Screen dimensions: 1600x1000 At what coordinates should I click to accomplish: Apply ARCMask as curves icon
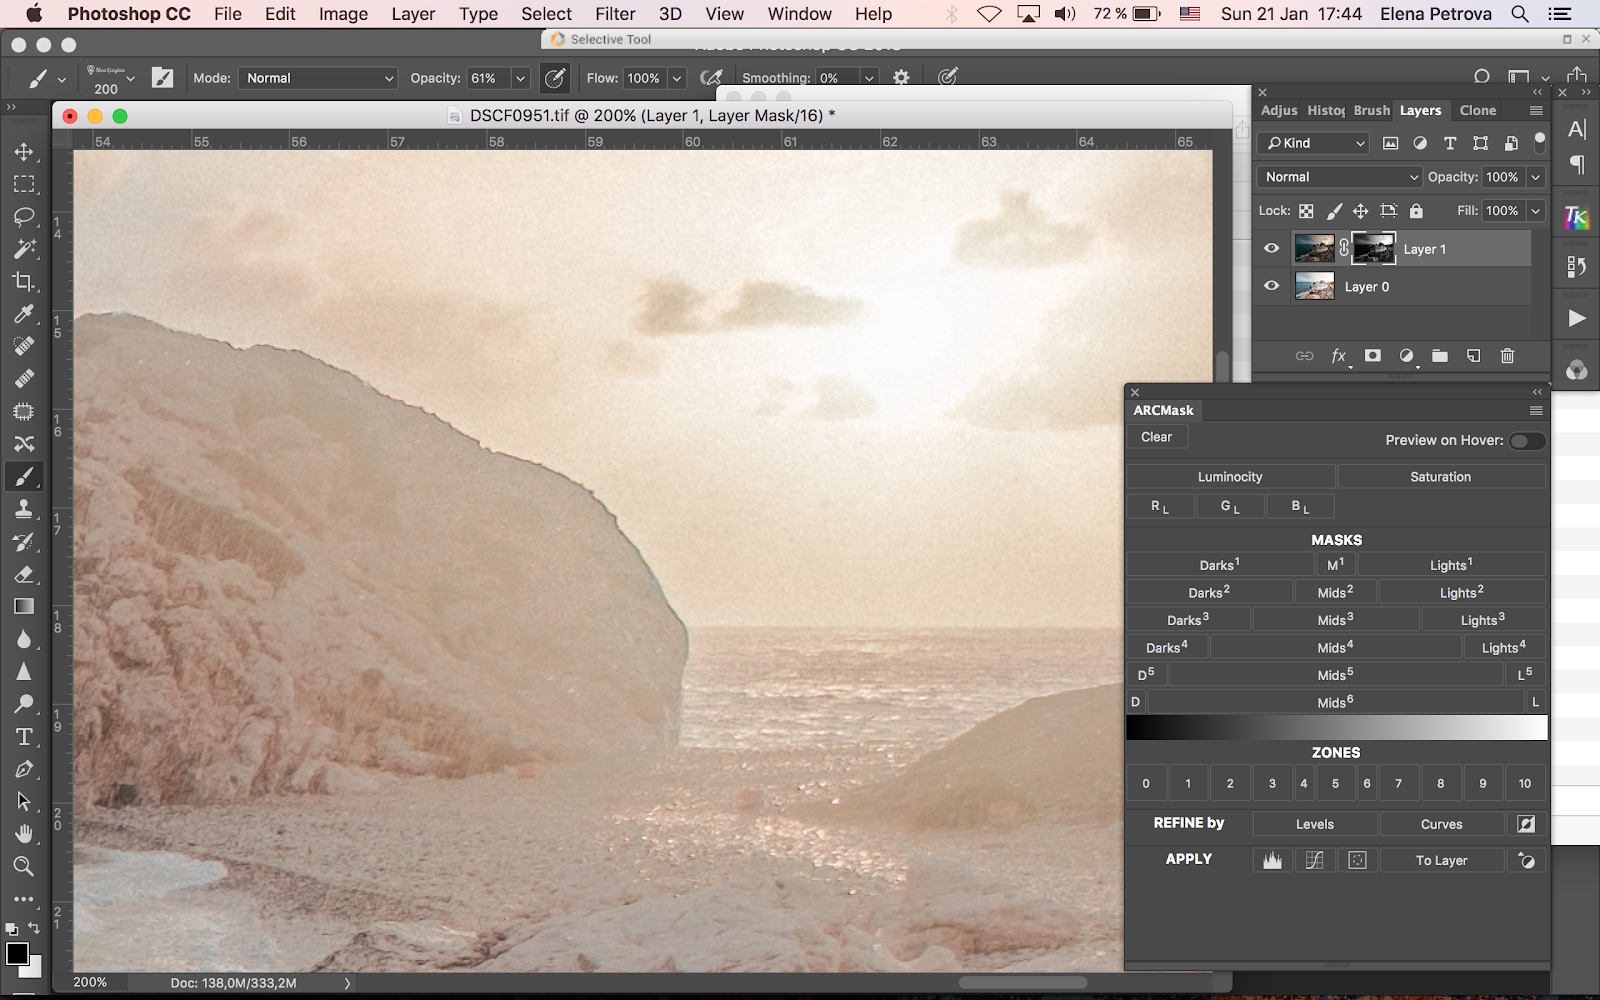[x=1314, y=860]
